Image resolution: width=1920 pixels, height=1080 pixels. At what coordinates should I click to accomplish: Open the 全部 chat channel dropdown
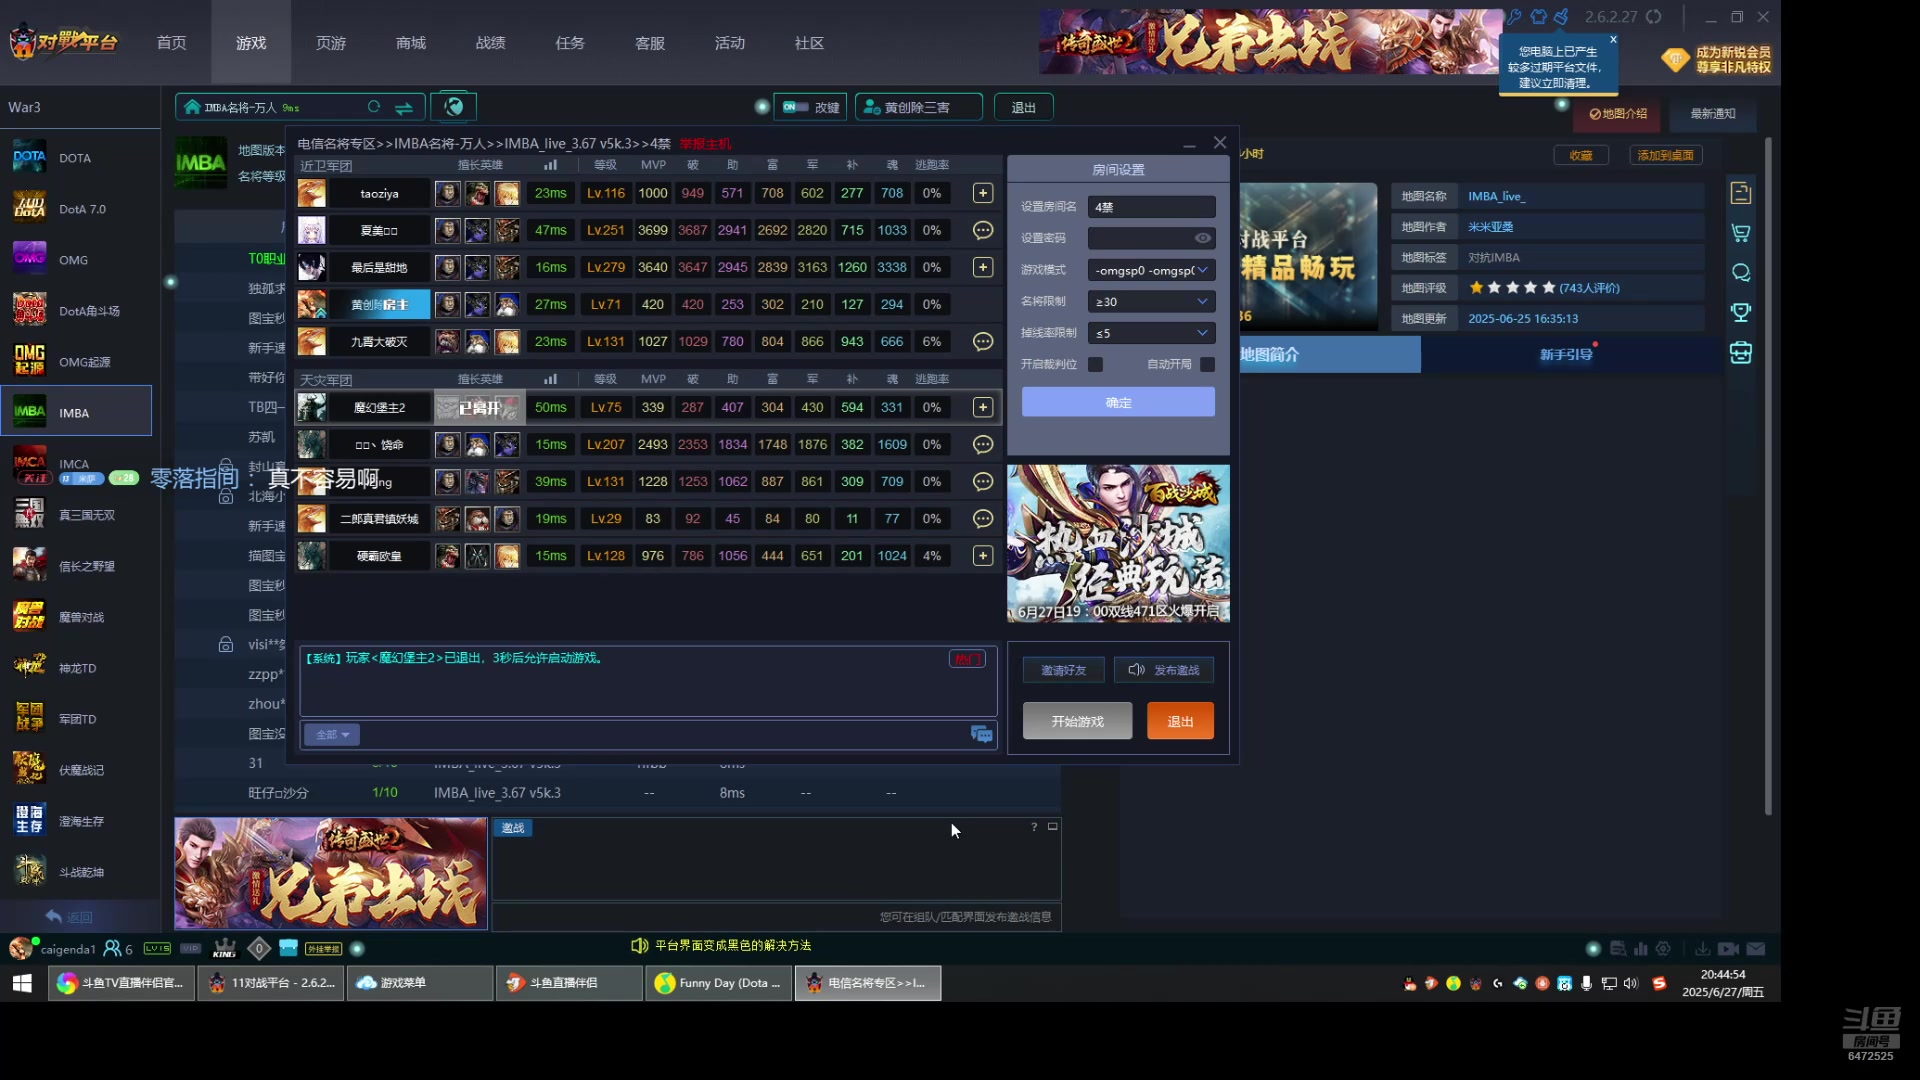pos(332,735)
